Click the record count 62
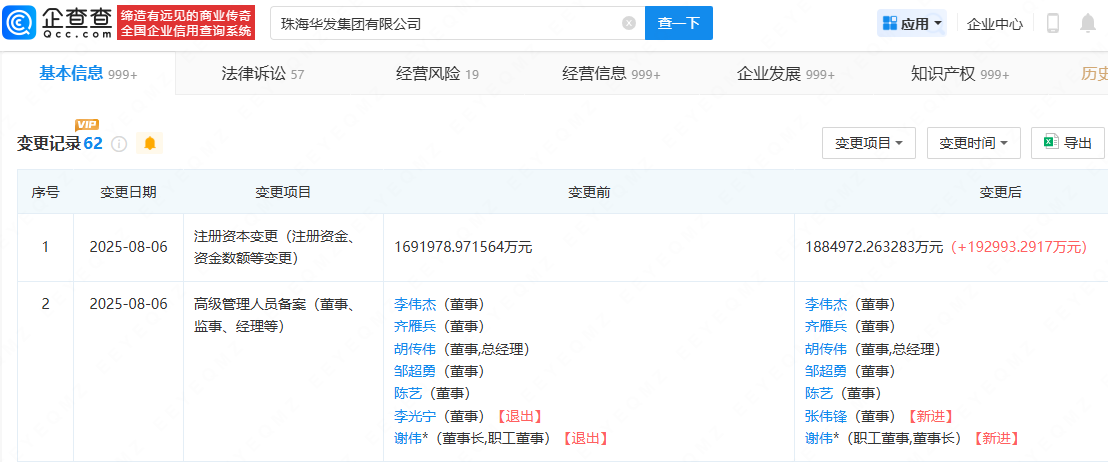The image size is (1108, 462). pos(93,143)
